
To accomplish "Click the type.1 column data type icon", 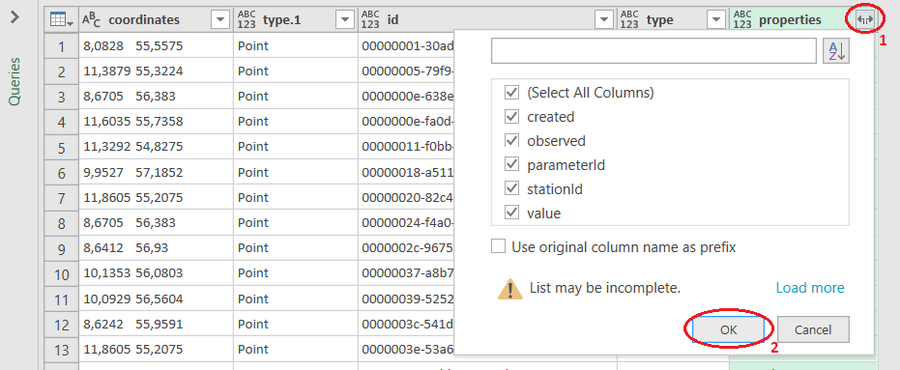I will [247, 20].
